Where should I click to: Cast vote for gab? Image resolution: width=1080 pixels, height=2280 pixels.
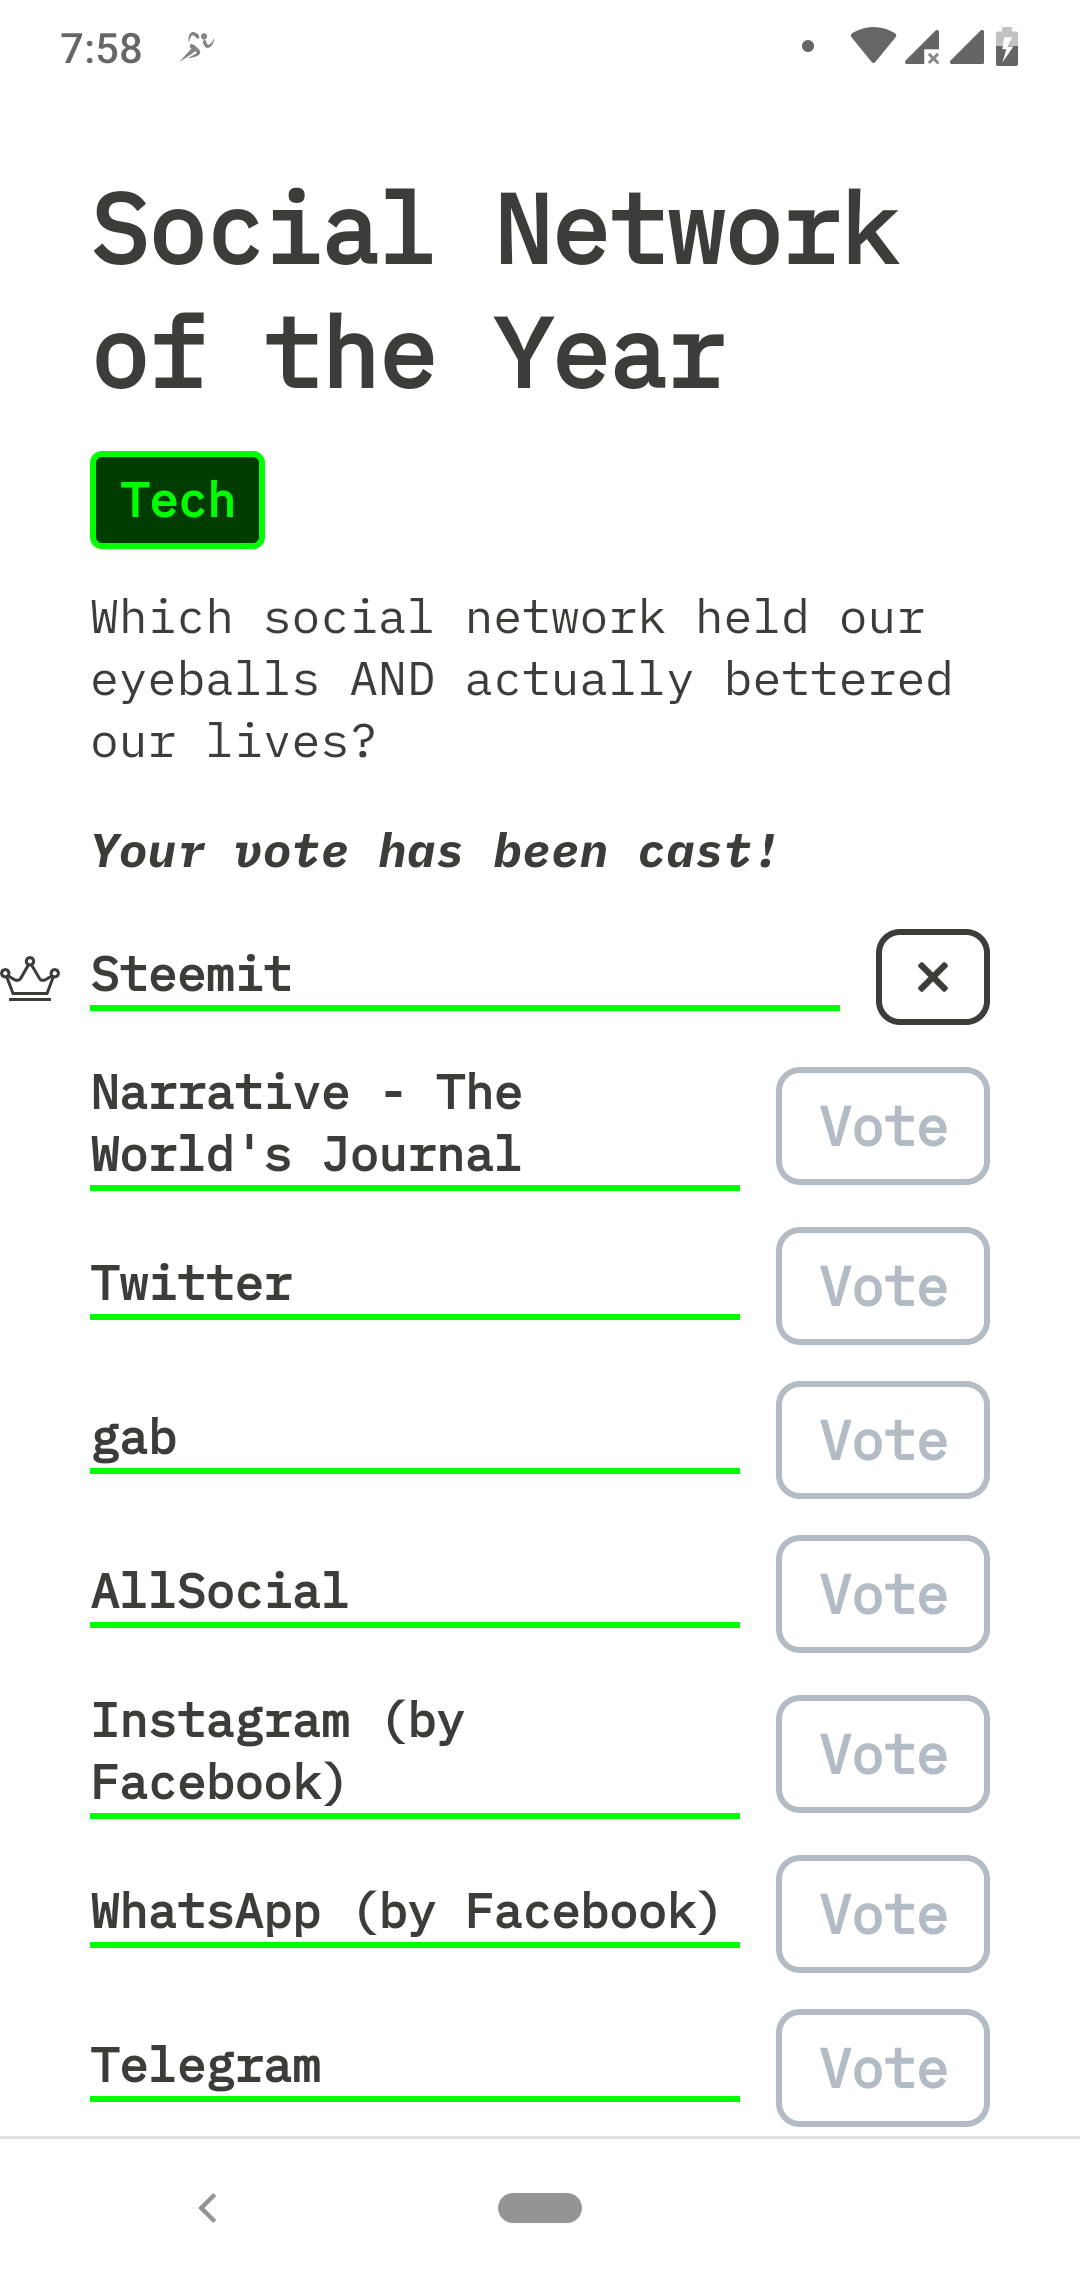pyautogui.click(x=882, y=1440)
